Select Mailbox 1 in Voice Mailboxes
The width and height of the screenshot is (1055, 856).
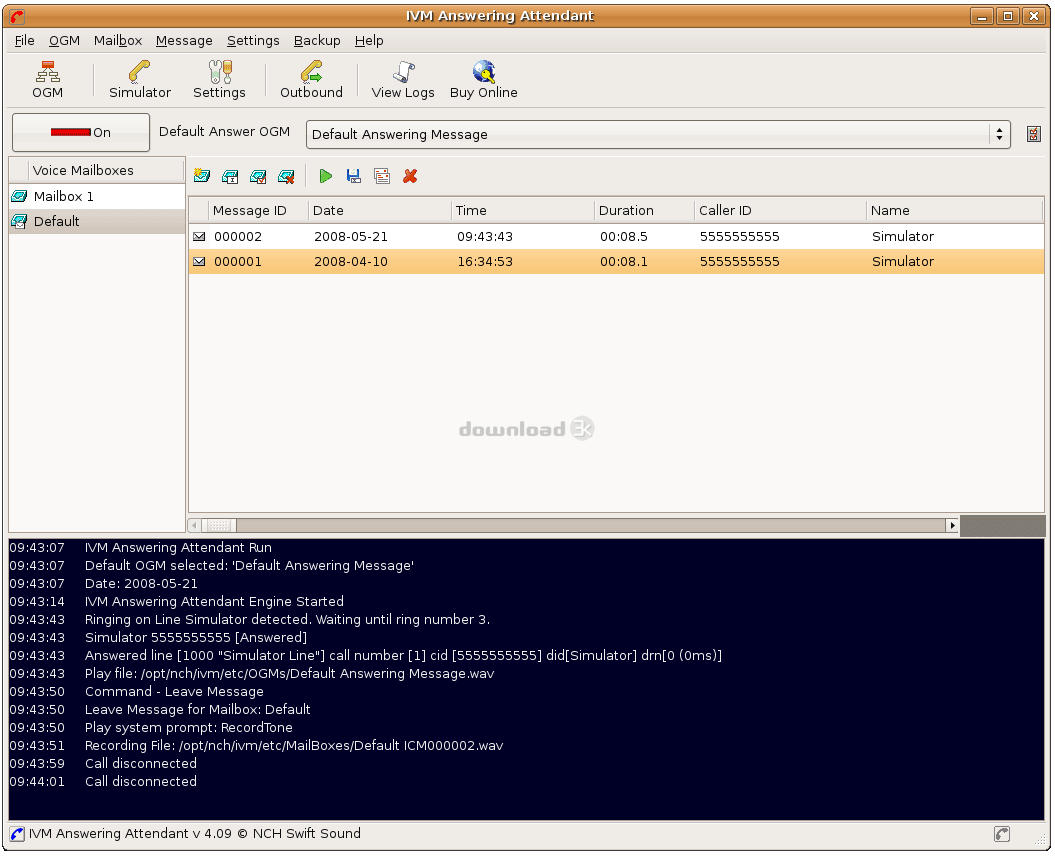(x=97, y=197)
